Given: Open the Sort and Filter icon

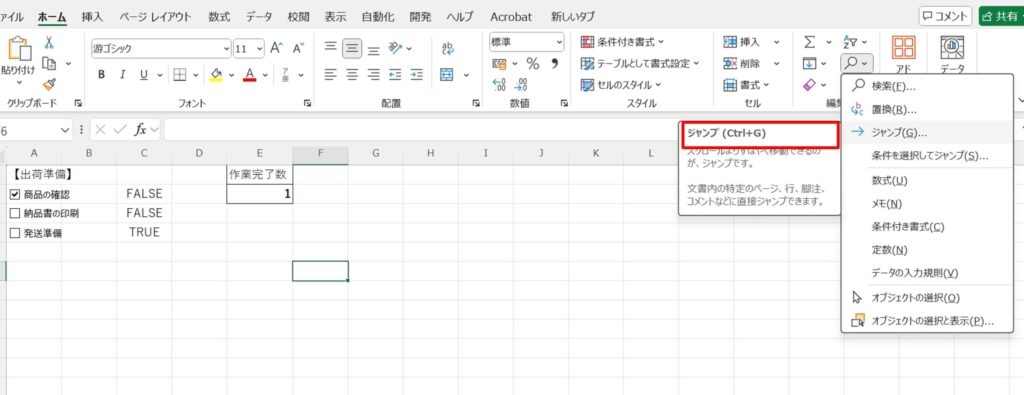Looking at the screenshot, I should point(850,42).
